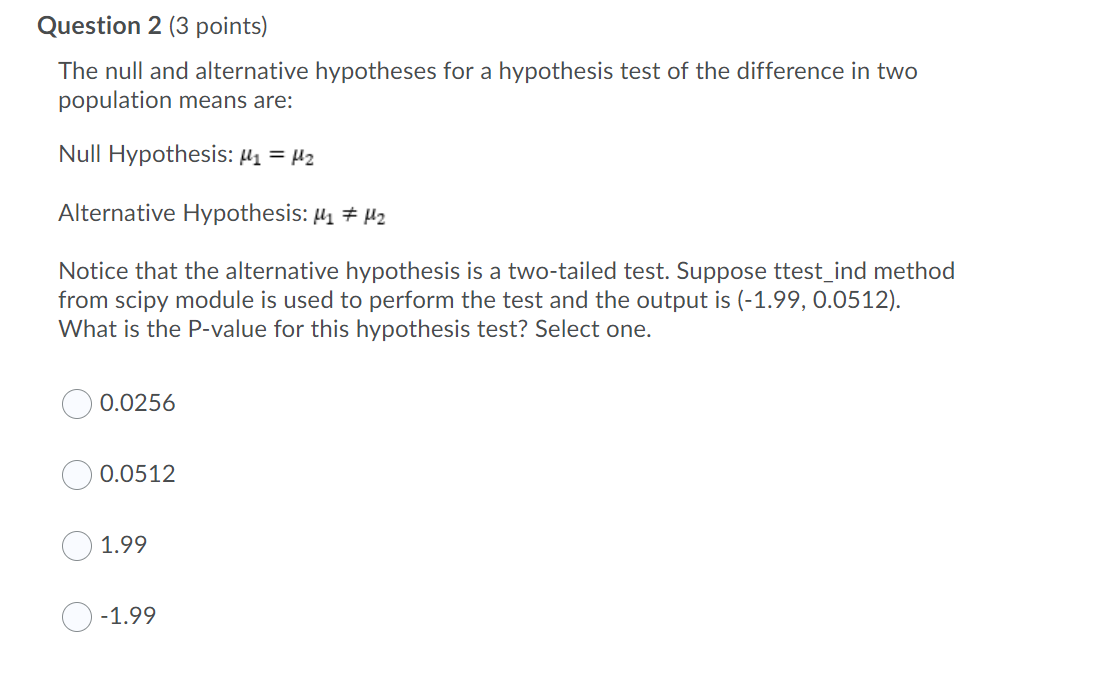Click the answer label text -1.99

point(128,617)
